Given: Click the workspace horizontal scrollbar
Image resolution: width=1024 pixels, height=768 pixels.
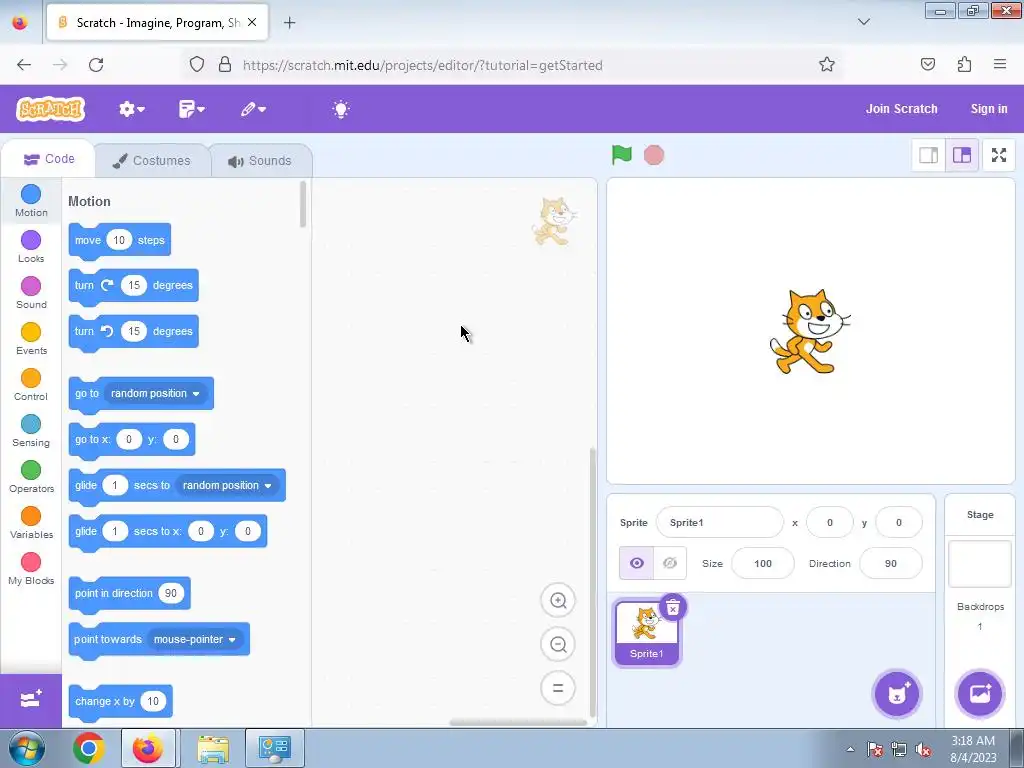Looking at the screenshot, I should click(518, 722).
